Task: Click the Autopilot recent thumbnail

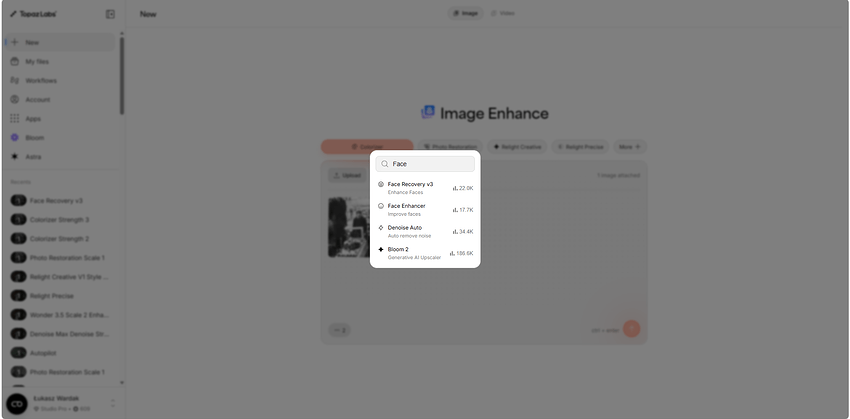Action: (18, 353)
